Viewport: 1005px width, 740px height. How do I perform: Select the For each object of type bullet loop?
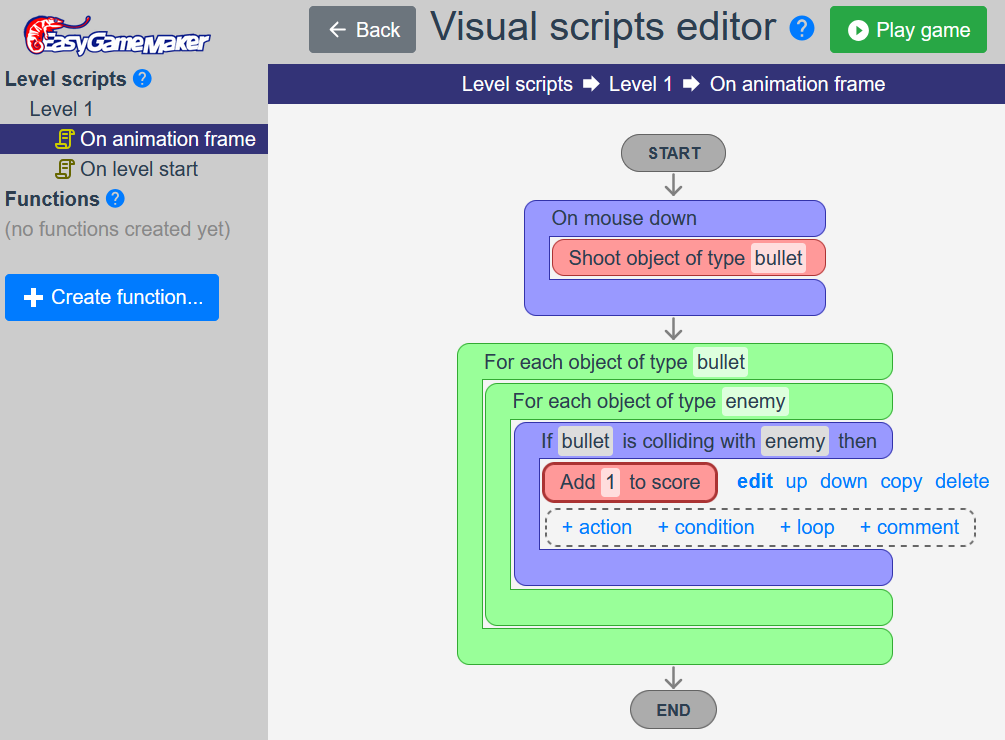674,362
